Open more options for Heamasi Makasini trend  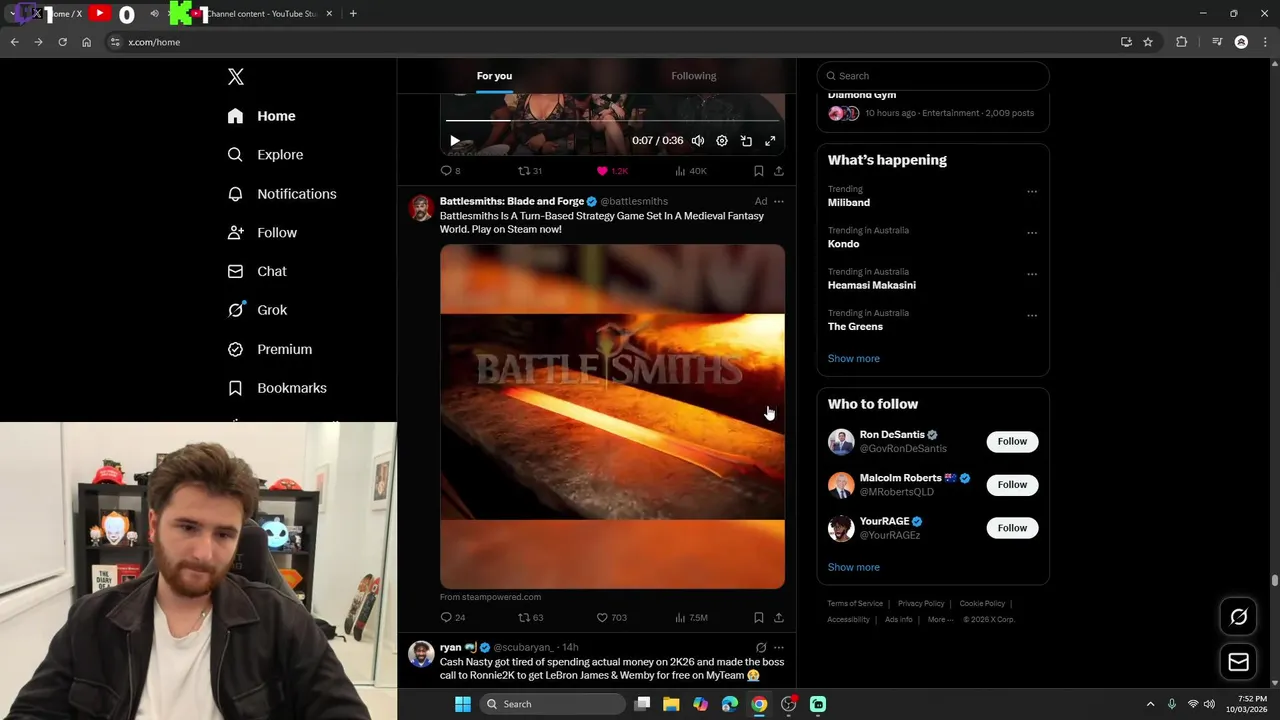[x=1032, y=274]
